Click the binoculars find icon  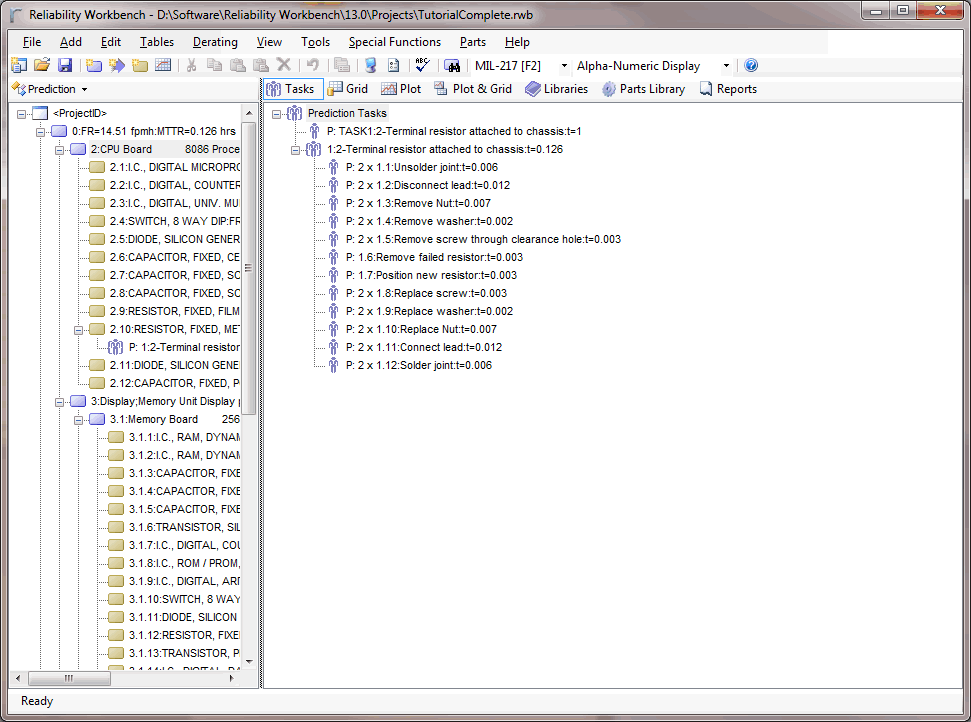pyautogui.click(x=452, y=66)
